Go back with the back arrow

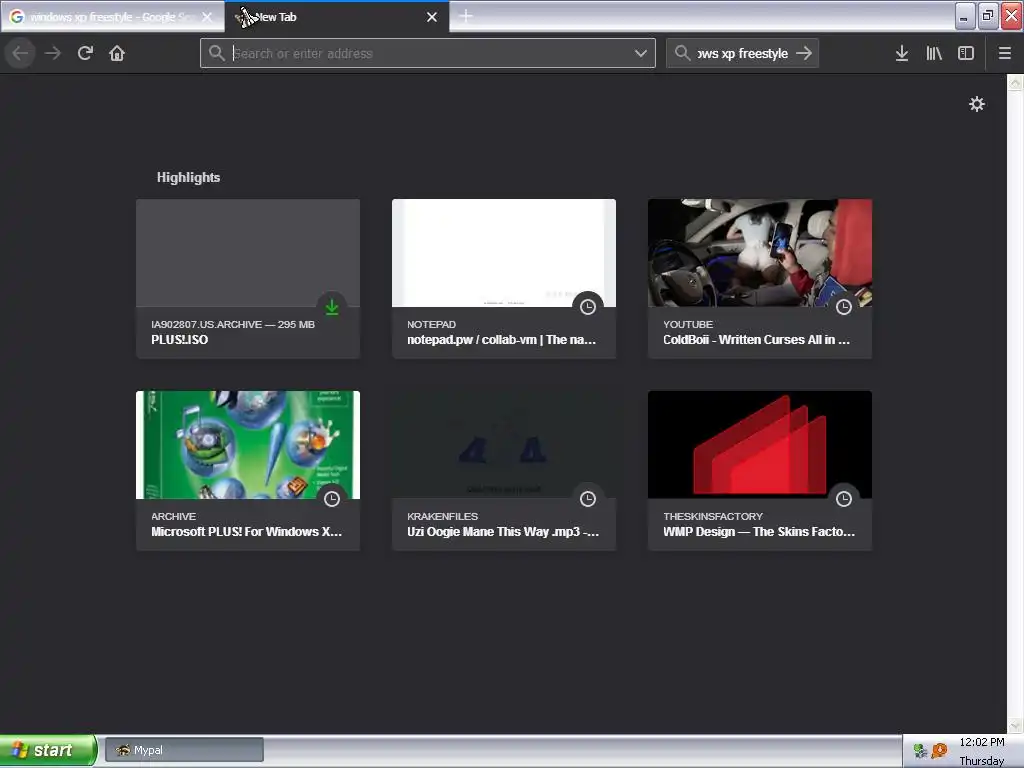click(20, 53)
